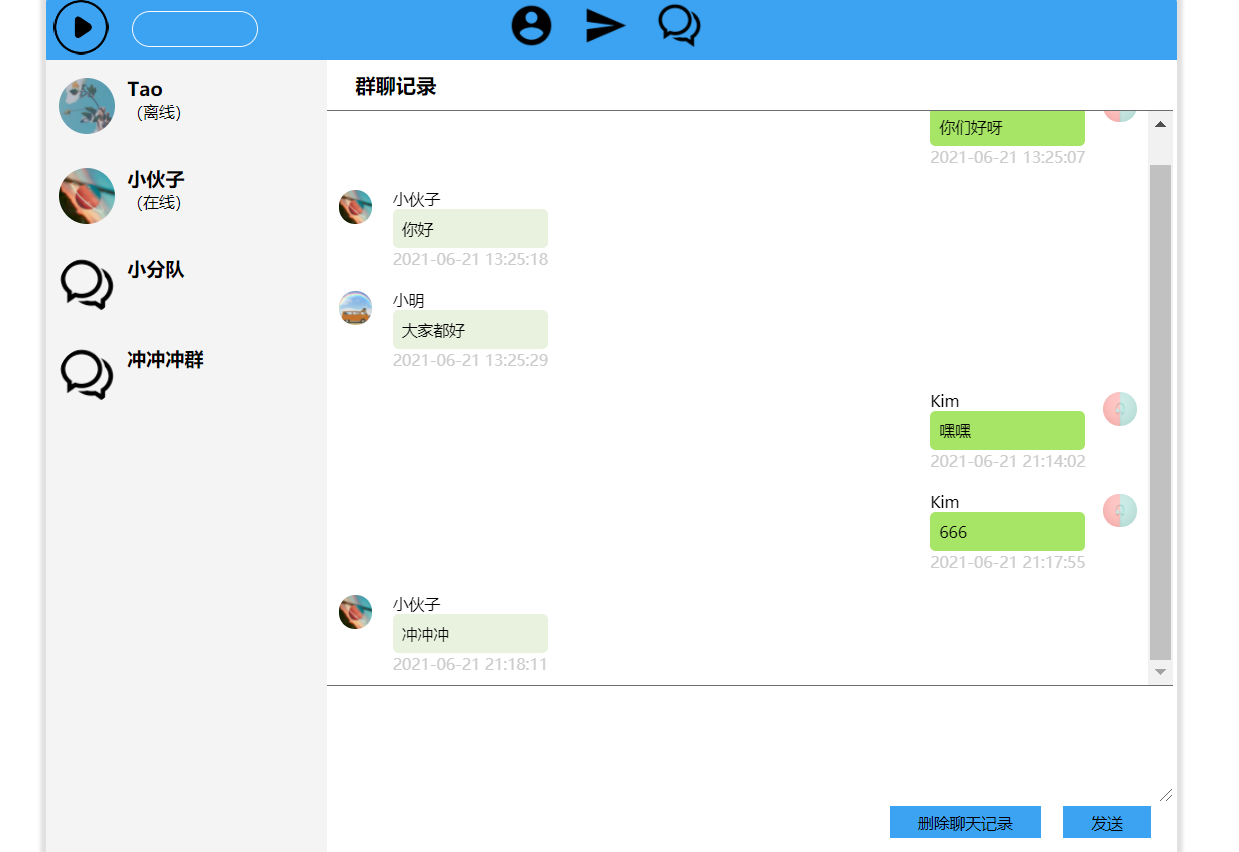Image resolution: width=1239 pixels, height=852 pixels.
Task: Open the 小分队 group chat icon
Action: pyautogui.click(x=86, y=284)
